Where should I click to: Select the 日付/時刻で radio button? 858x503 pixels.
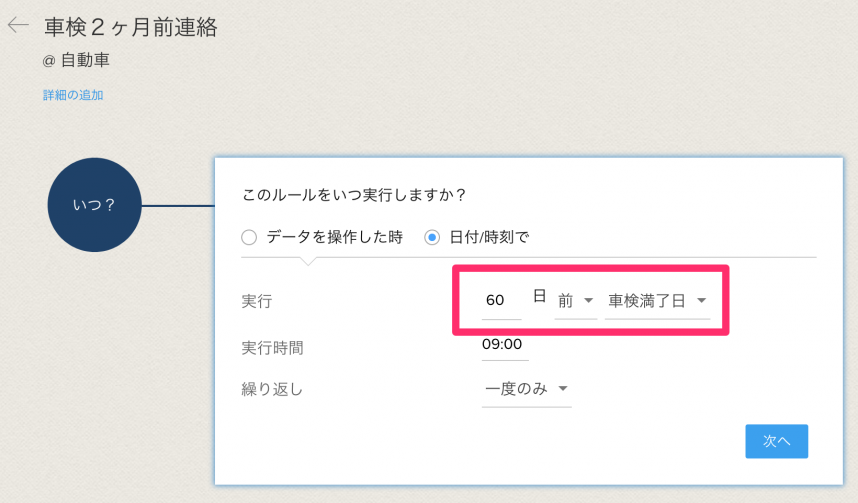pyautogui.click(x=432, y=238)
